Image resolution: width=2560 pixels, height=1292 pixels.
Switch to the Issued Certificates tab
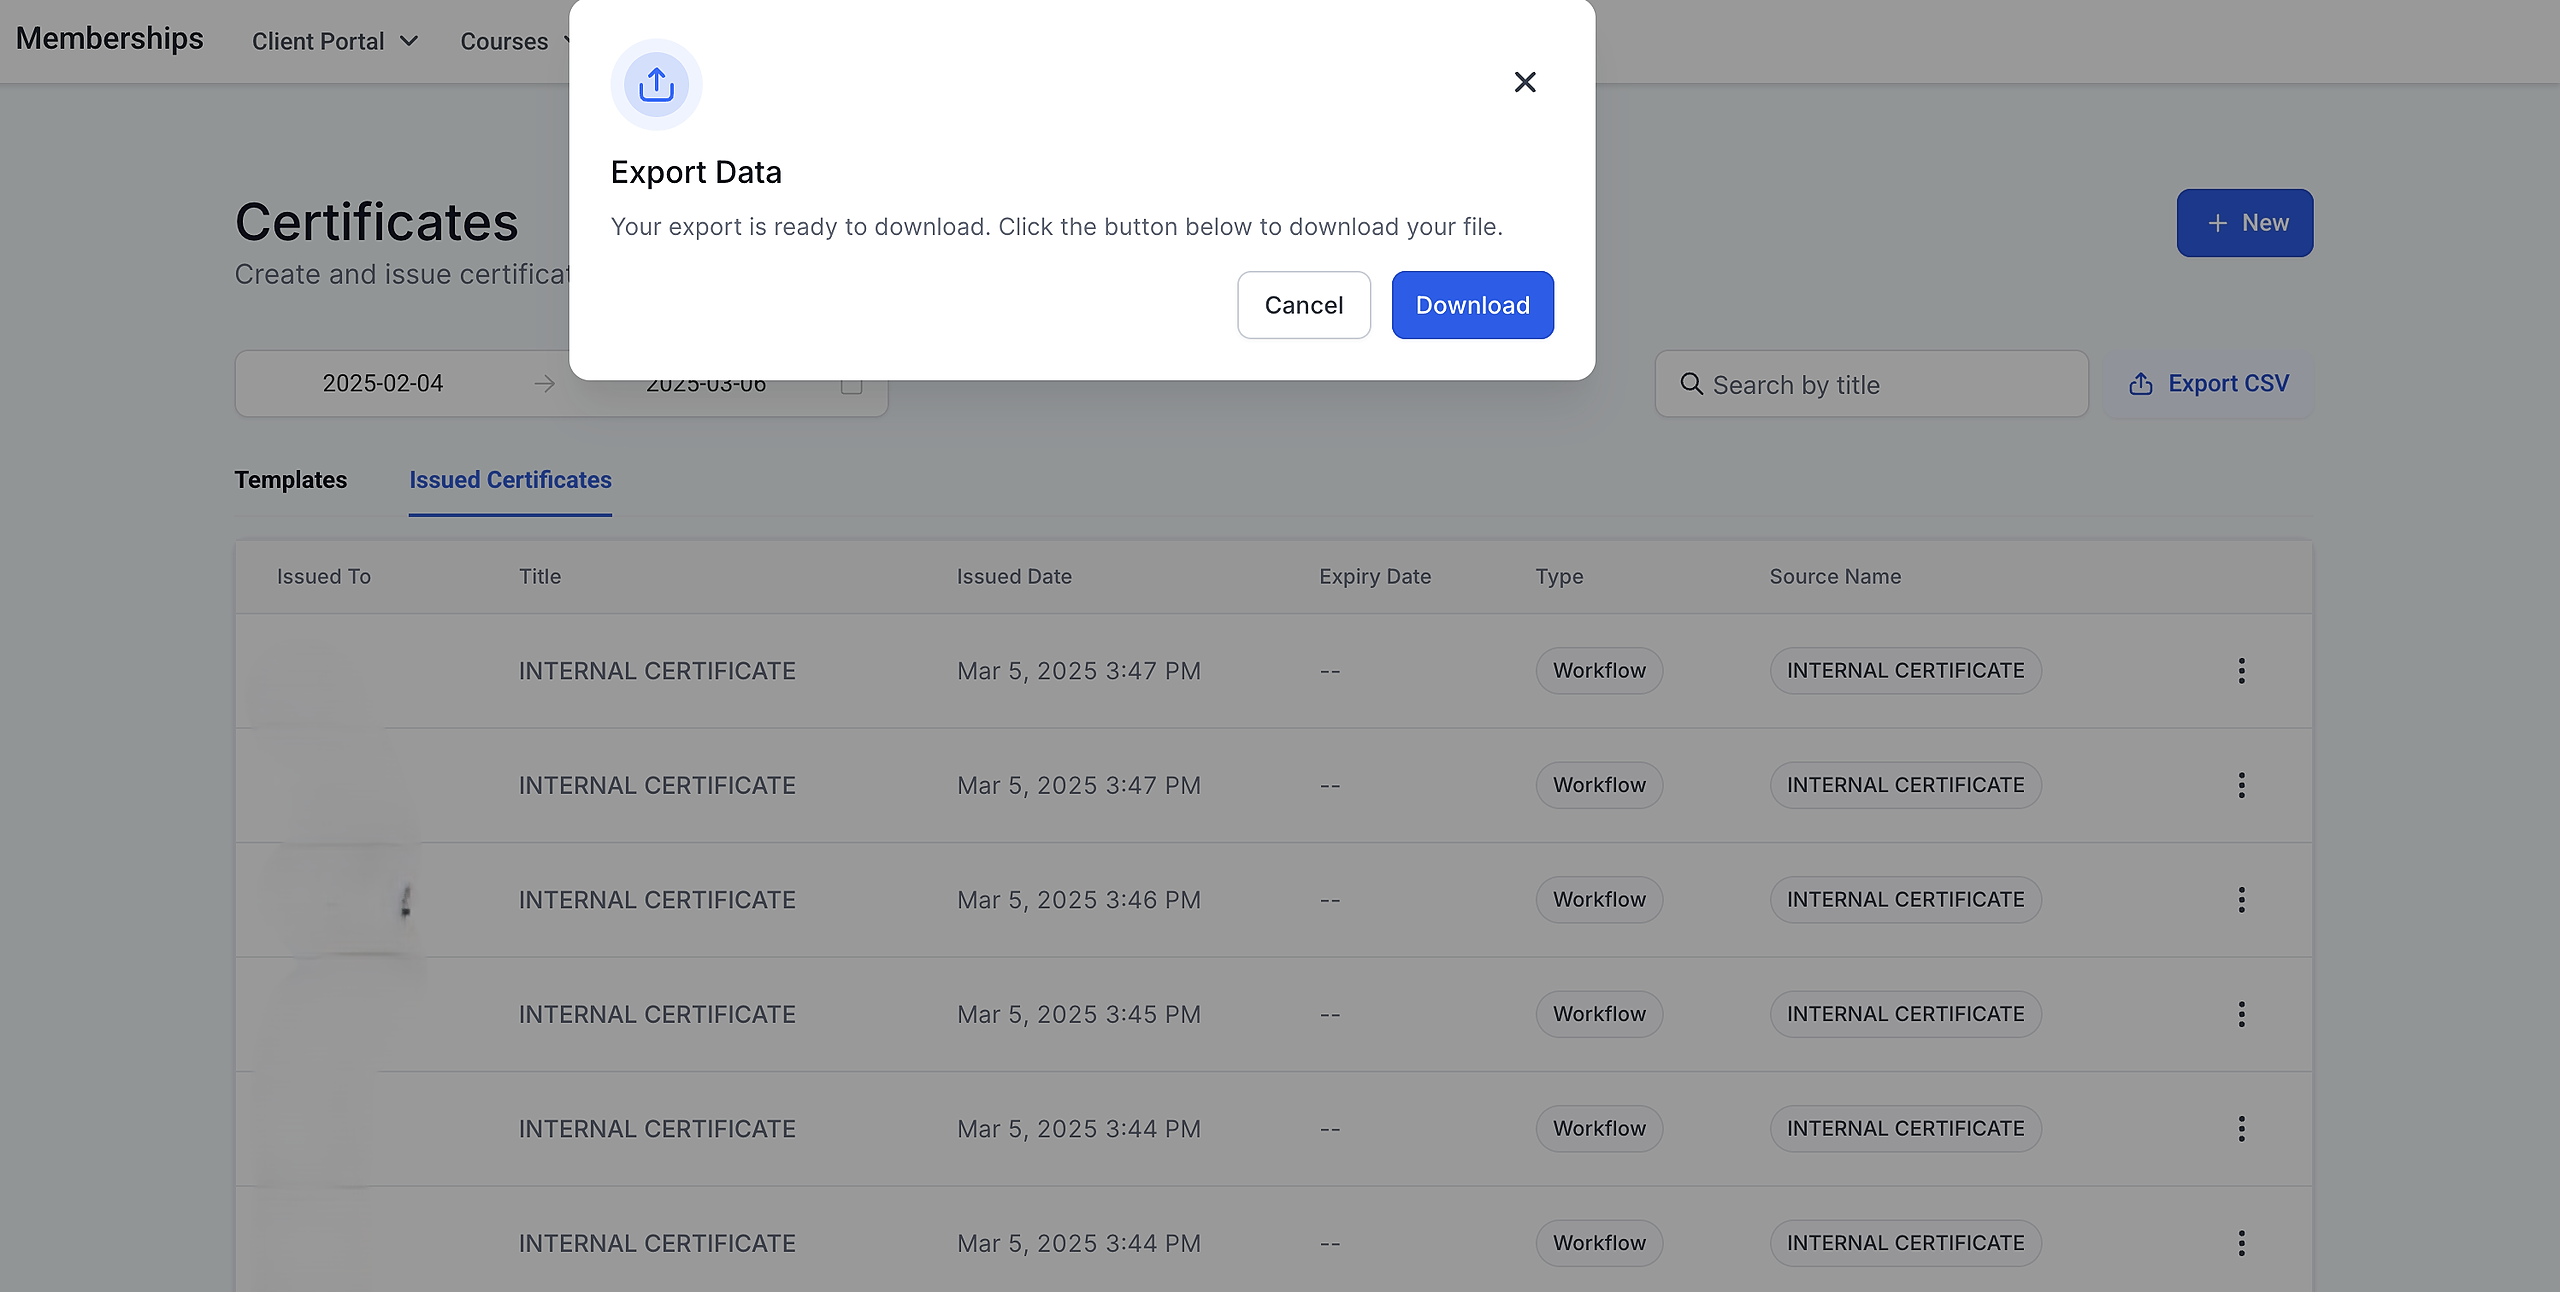510,480
